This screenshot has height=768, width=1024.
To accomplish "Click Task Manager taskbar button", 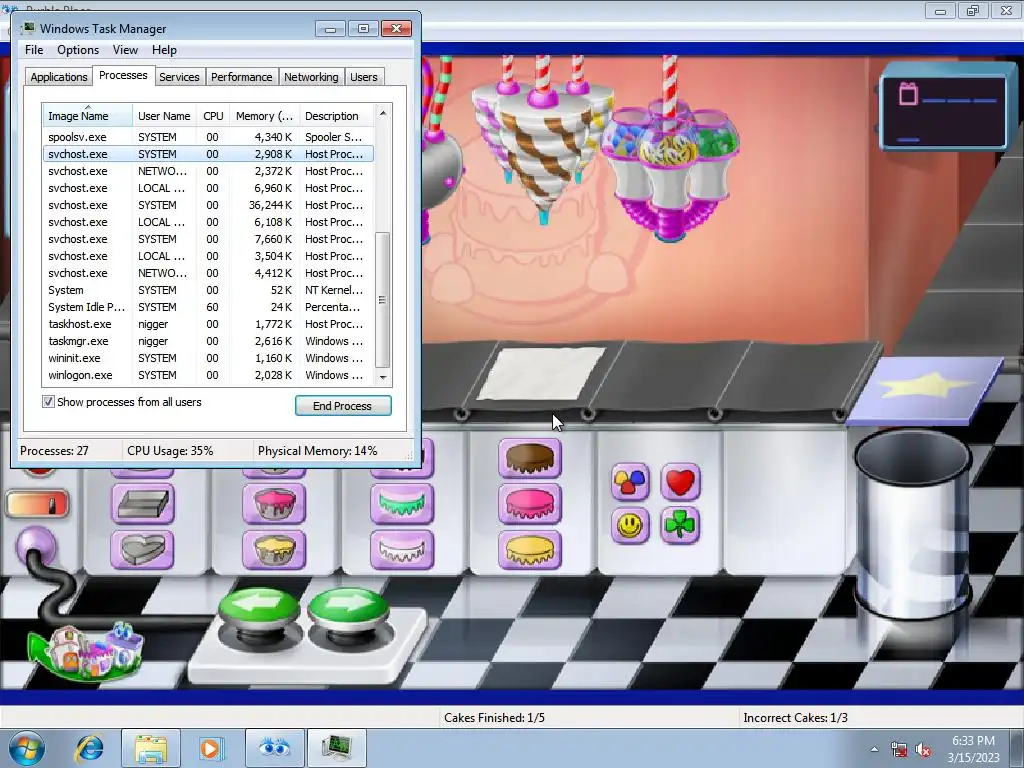I will 336,748.
